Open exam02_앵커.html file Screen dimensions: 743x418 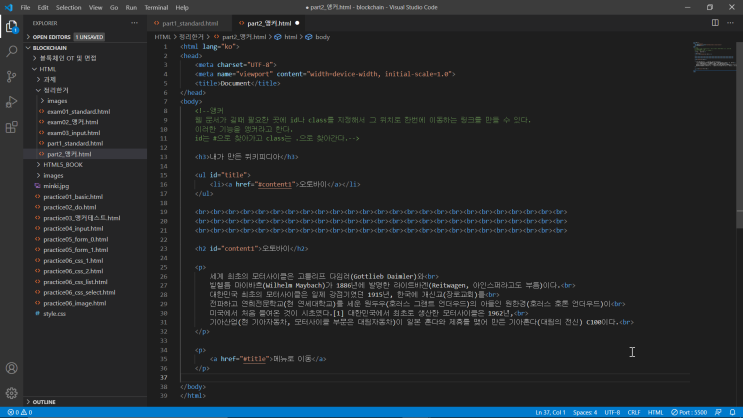[72, 122]
